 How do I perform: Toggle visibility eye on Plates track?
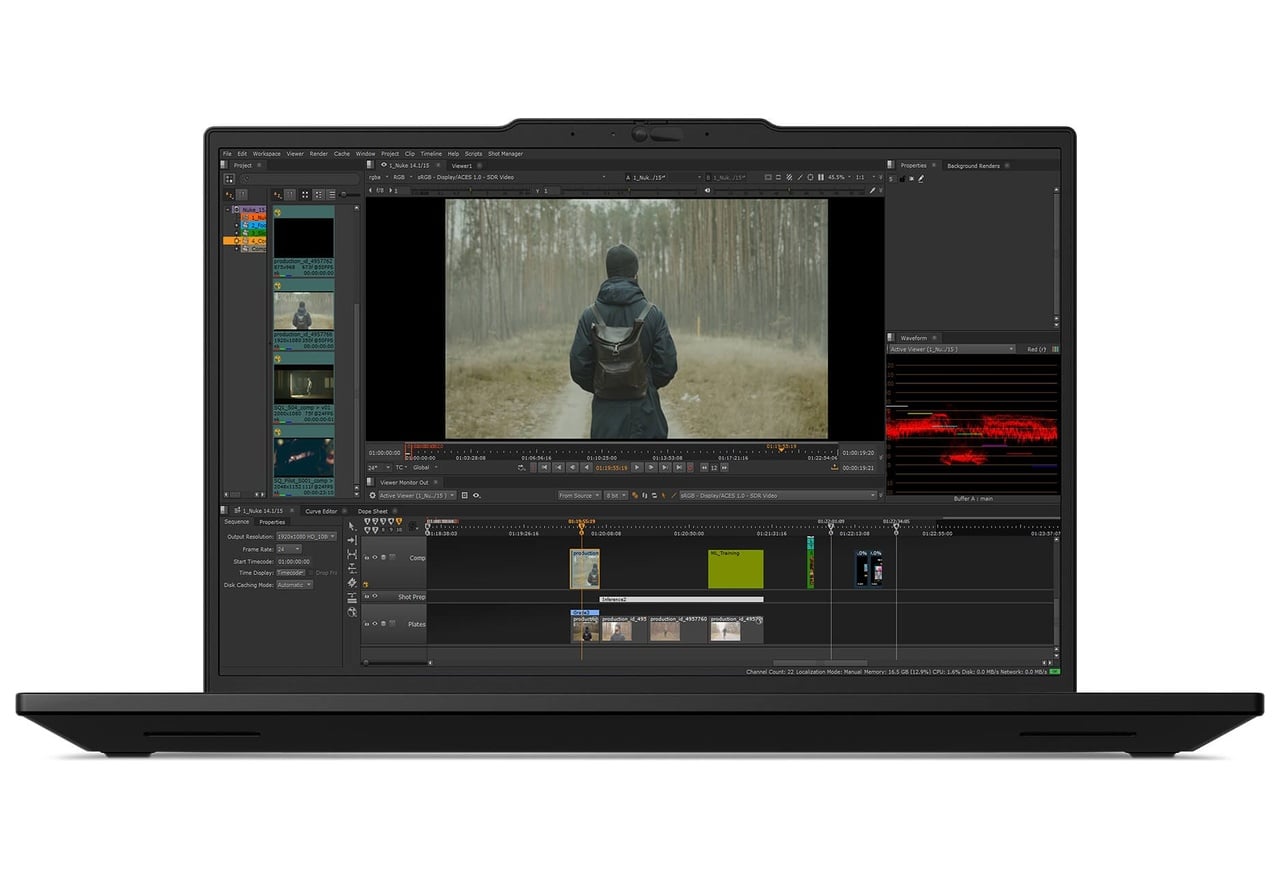point(375,624)
